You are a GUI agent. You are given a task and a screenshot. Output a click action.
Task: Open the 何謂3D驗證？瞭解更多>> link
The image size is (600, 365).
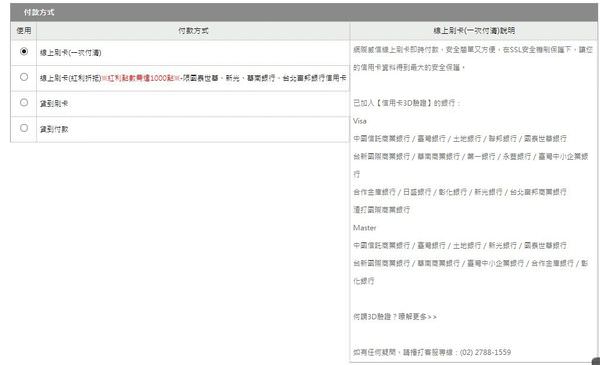(395, 316)
